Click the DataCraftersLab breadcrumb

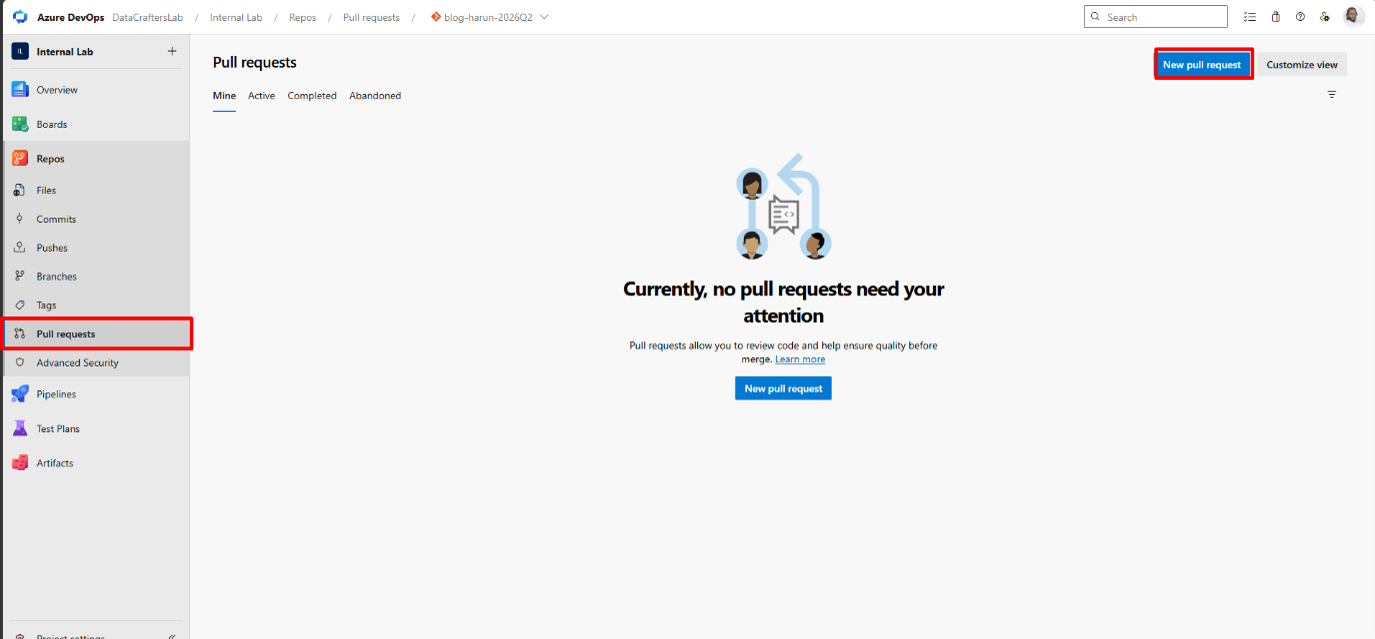(147, 17)
